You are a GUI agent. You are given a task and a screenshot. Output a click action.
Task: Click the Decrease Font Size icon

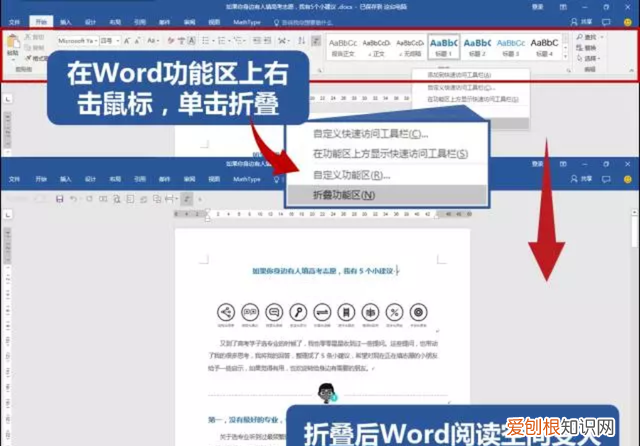click(138, 41)
